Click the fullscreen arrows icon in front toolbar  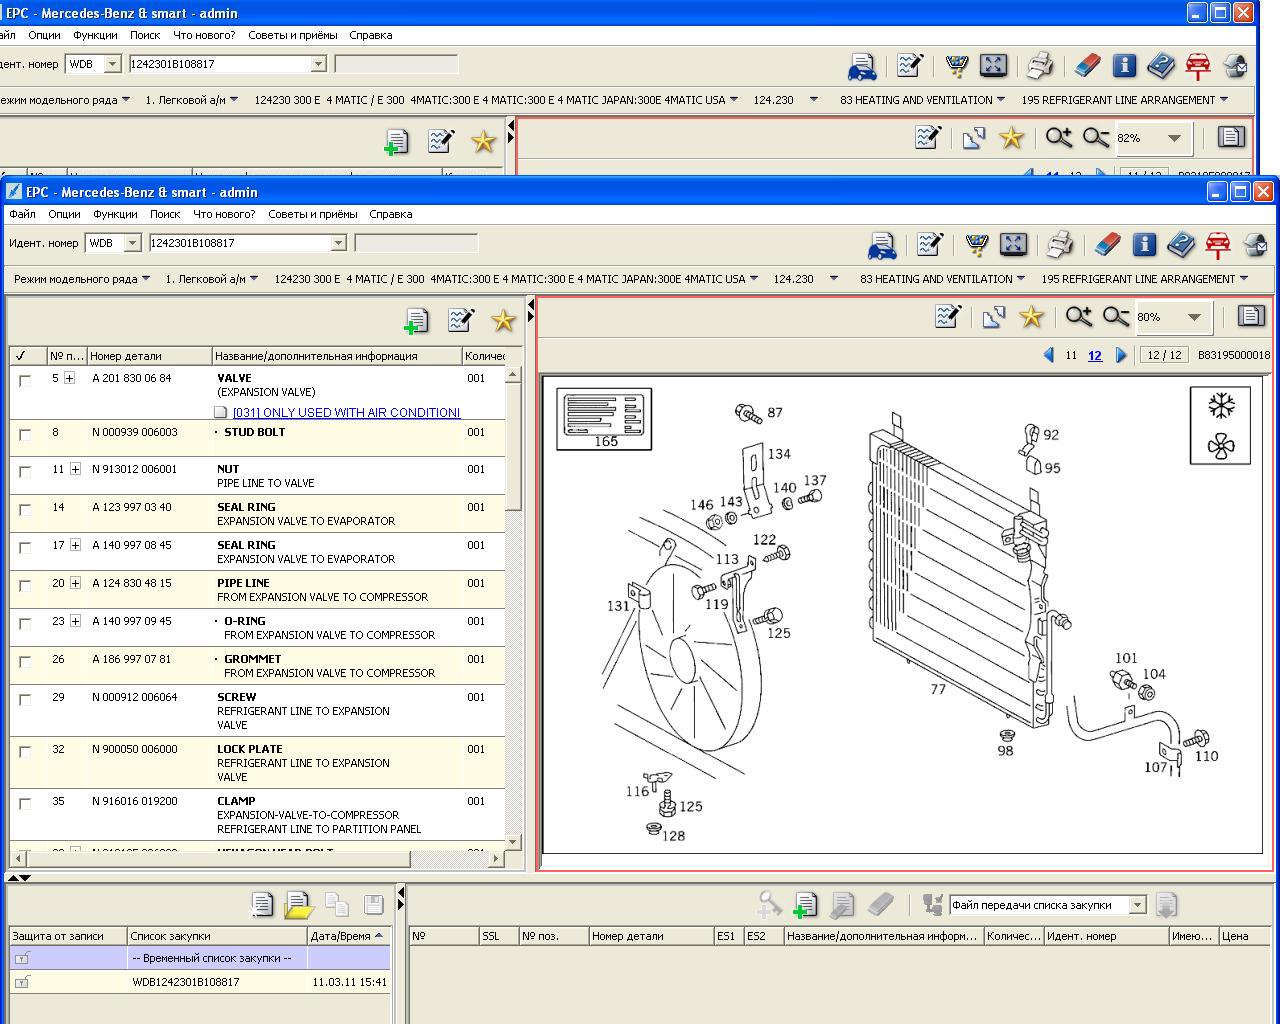tap(1013, 245)
